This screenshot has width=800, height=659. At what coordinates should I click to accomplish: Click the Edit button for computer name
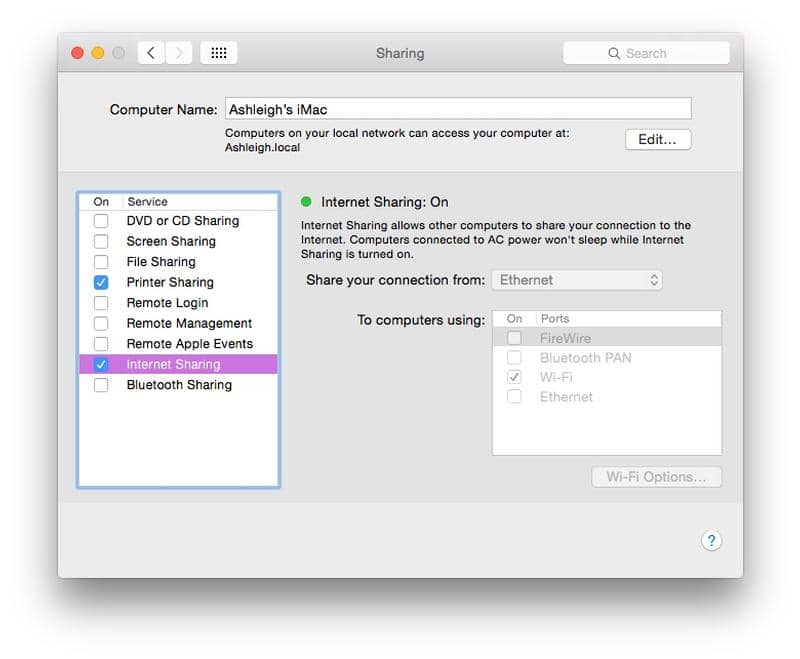pyautogui.click(x=657, y=139)
